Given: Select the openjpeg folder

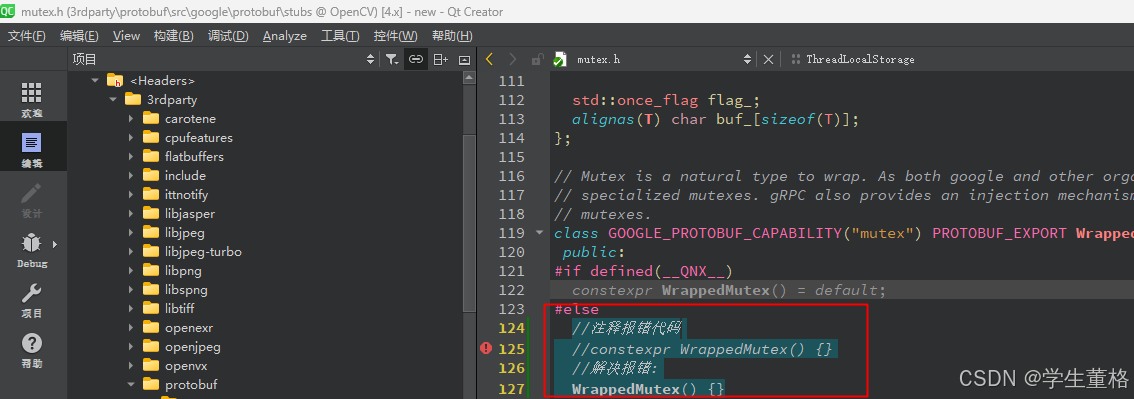Looking at the screenshot, I should coord(192,346).
